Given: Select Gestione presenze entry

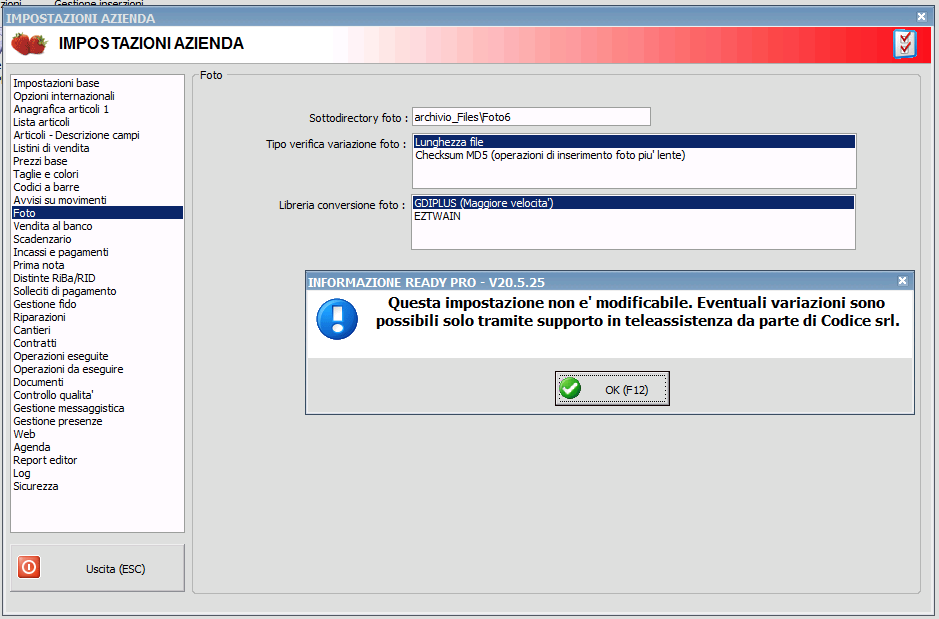Looking at the screenshot, I should (98, 421).
